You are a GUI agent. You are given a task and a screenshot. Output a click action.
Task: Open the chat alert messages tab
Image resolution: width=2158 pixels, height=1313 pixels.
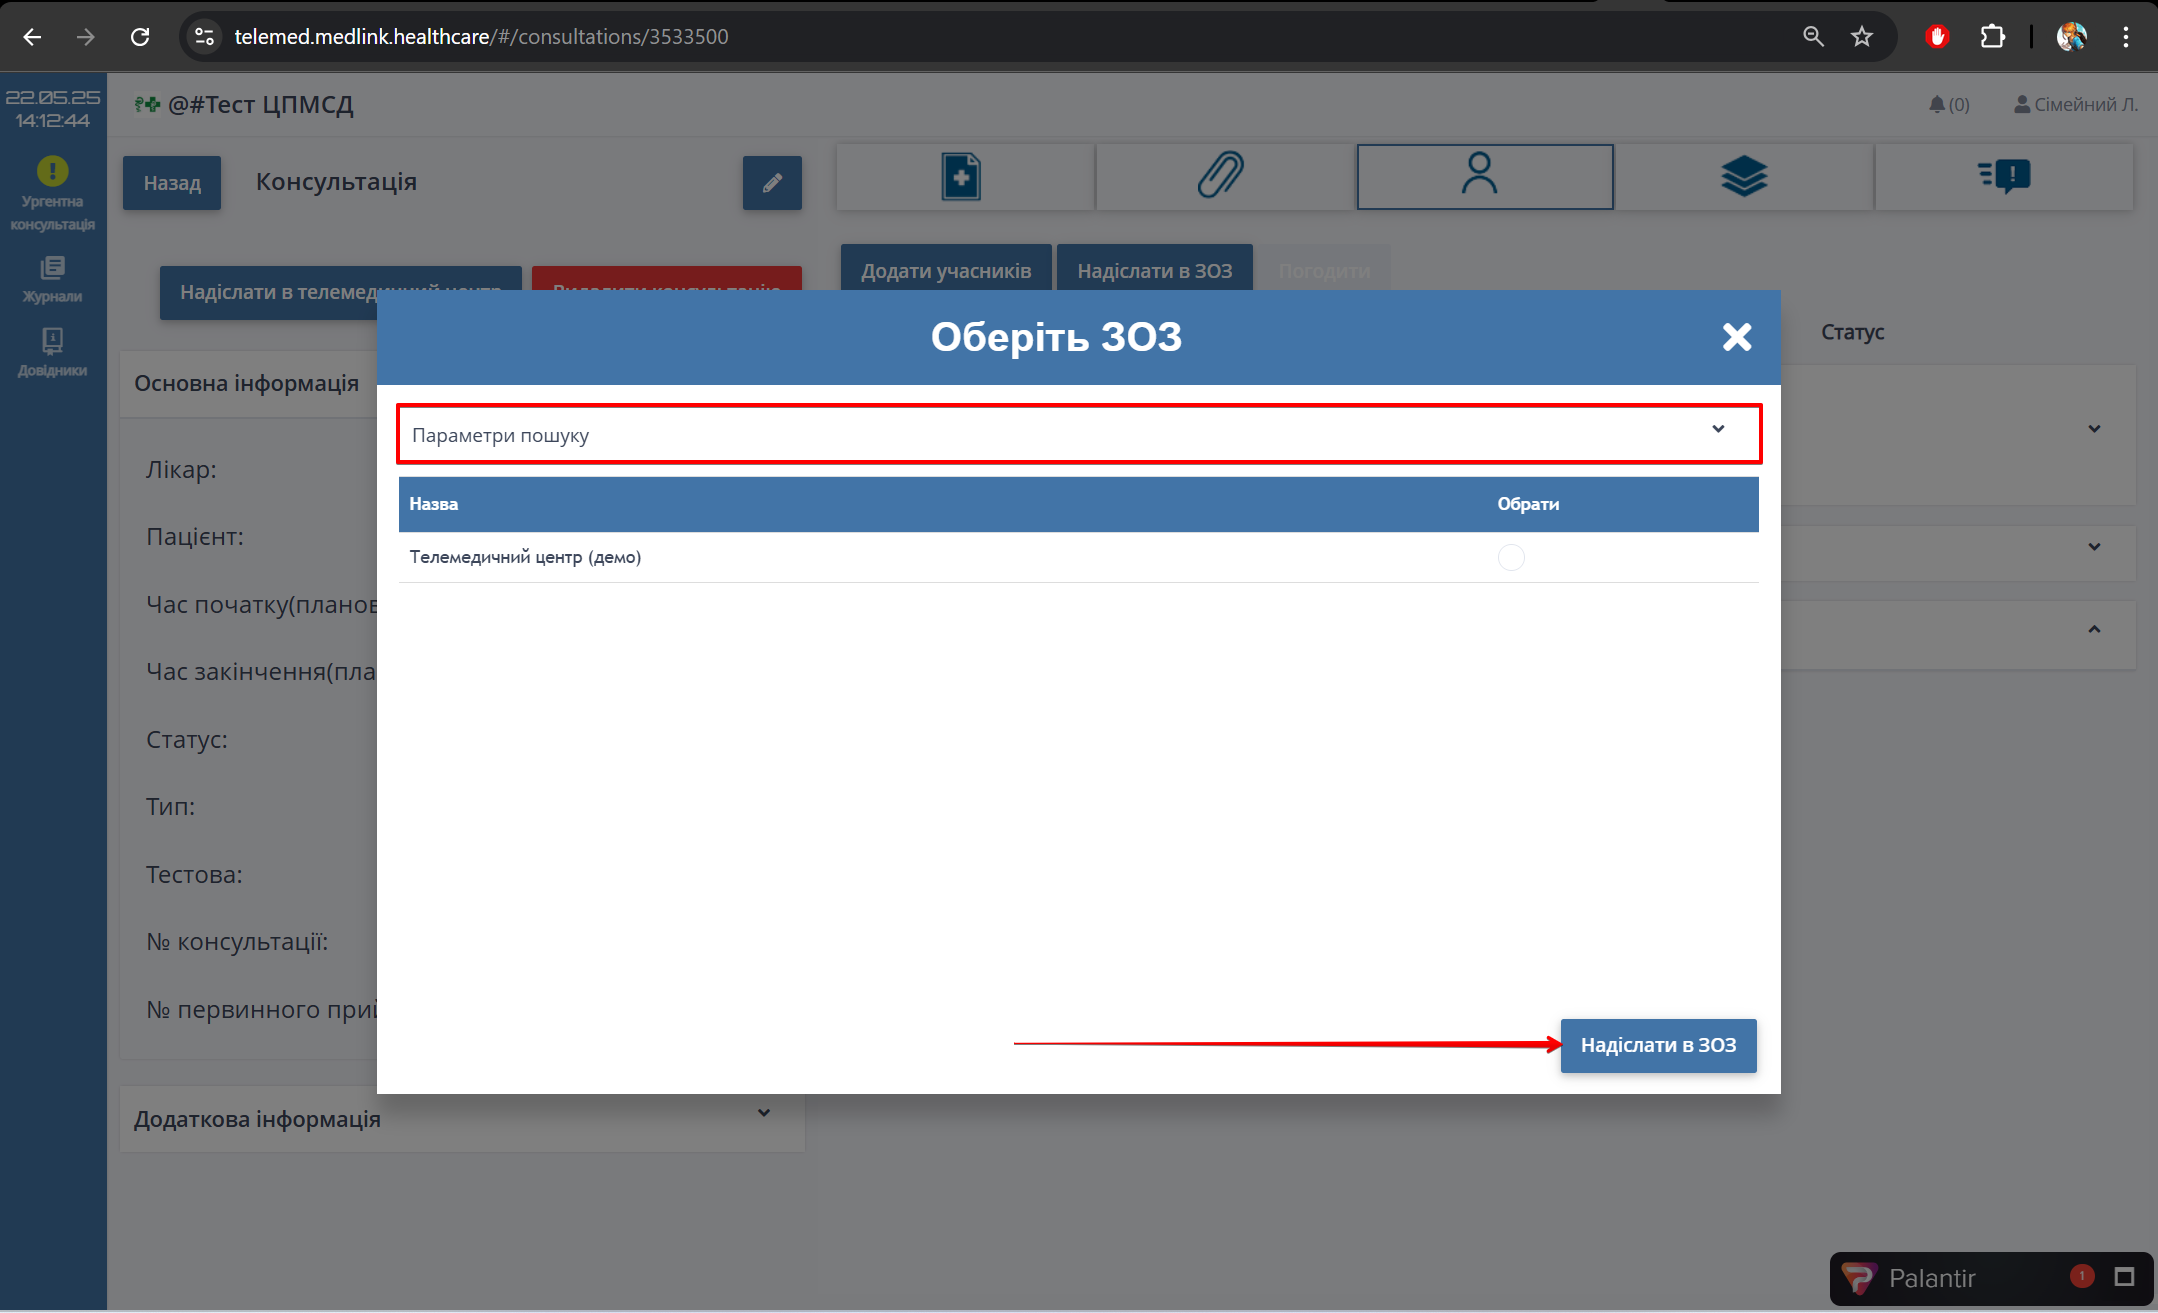(2004, 177)
